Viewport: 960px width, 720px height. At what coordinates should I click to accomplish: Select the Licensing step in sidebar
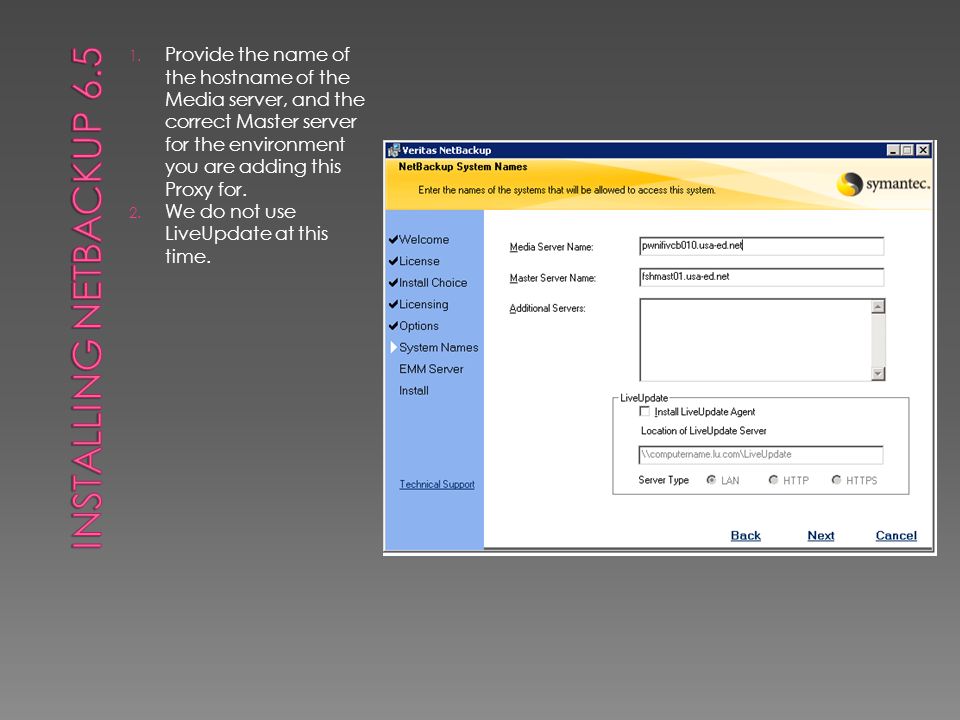click(423, 304)
